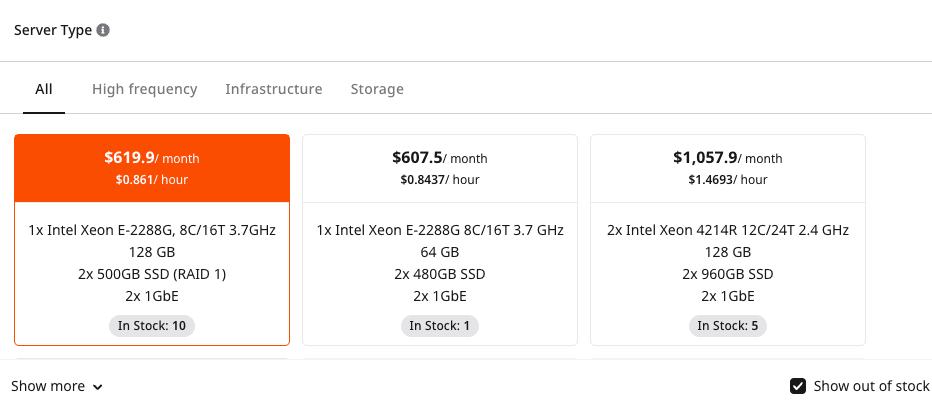Screen dimensions: 932x408
Task: Click the In Stock: 5 badge
Action: [x=728, y=325]
